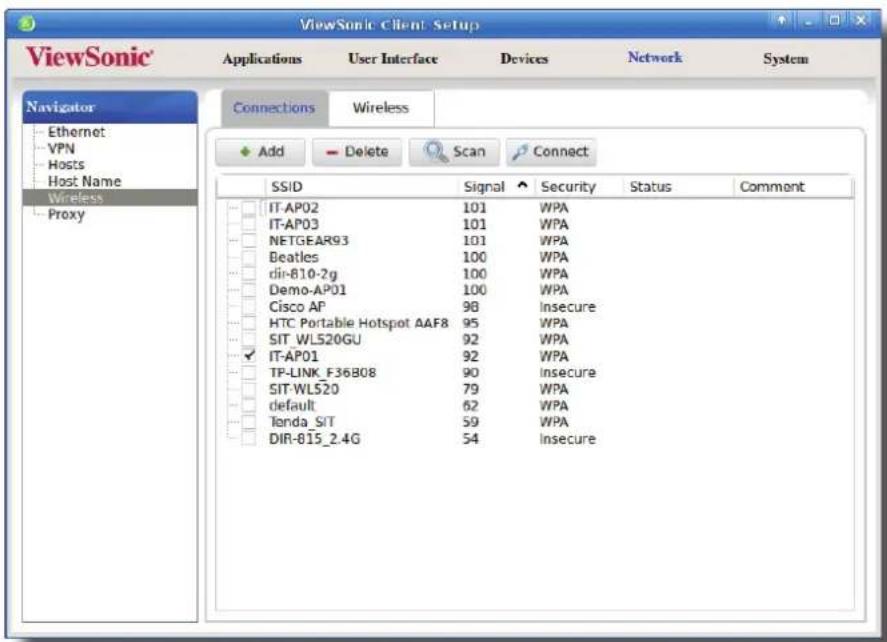The image size is (887, 642).
Task: Sort by the Signal column header
Action: pos(496,187)
